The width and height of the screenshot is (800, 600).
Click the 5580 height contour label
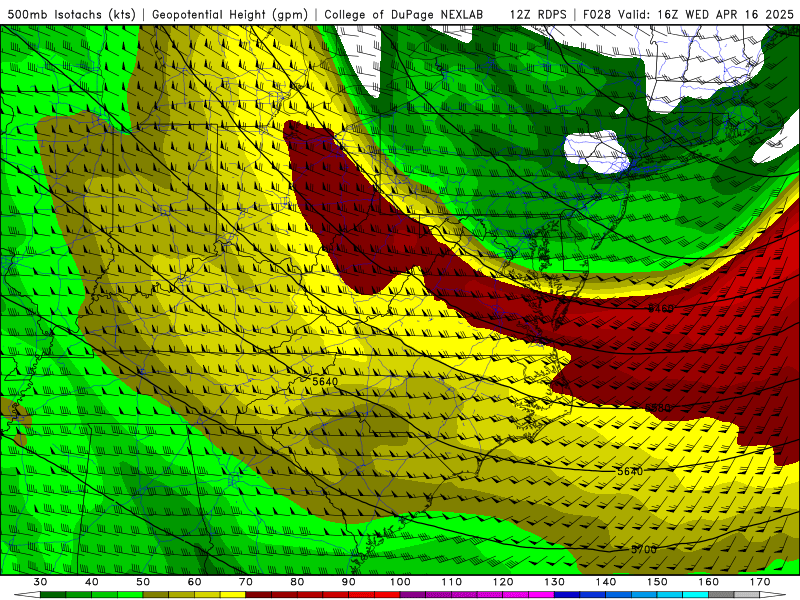click(x=658, y=408)
